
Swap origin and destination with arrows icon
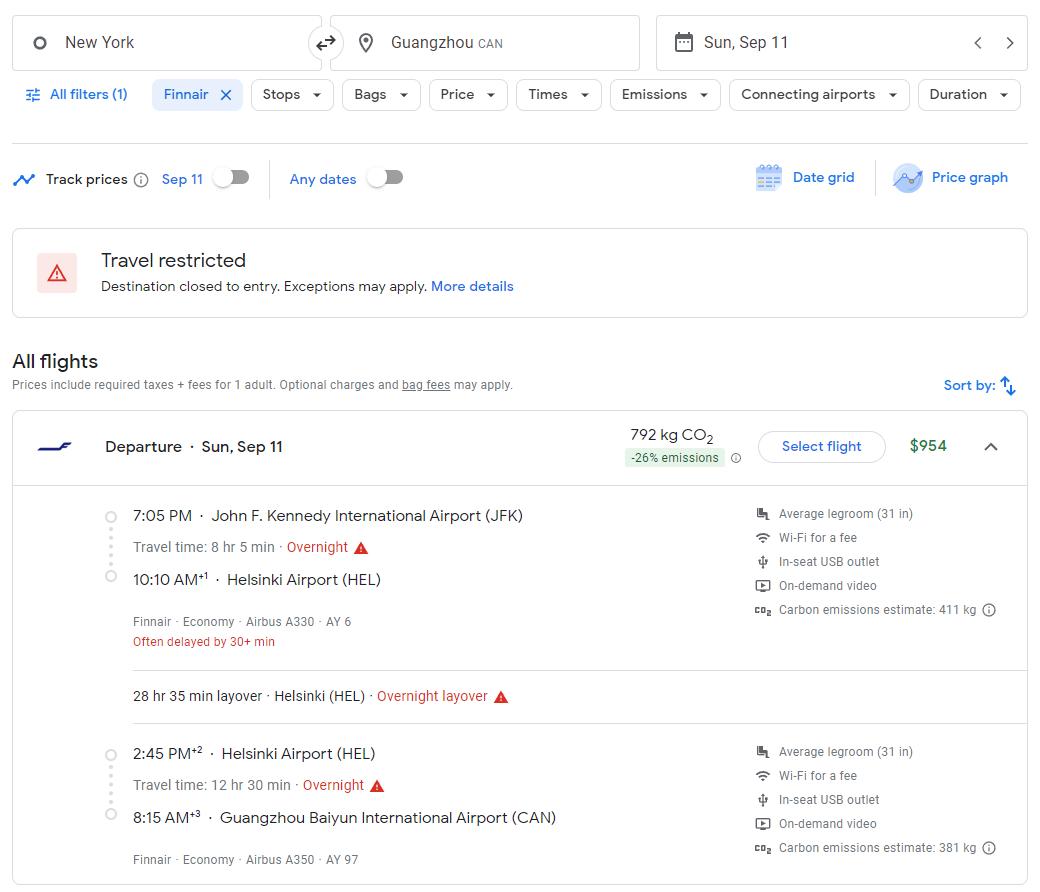pos(326,43)
